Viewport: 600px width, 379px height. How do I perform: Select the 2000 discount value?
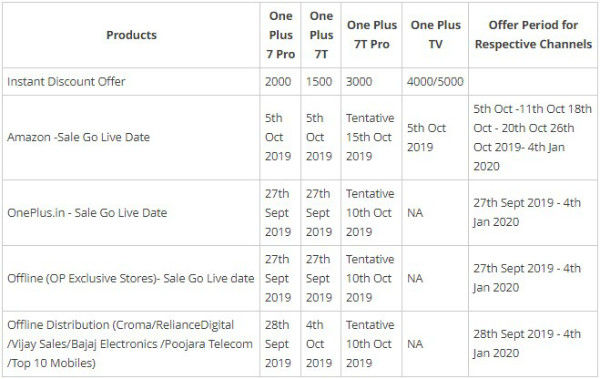[x=278, y=82]
